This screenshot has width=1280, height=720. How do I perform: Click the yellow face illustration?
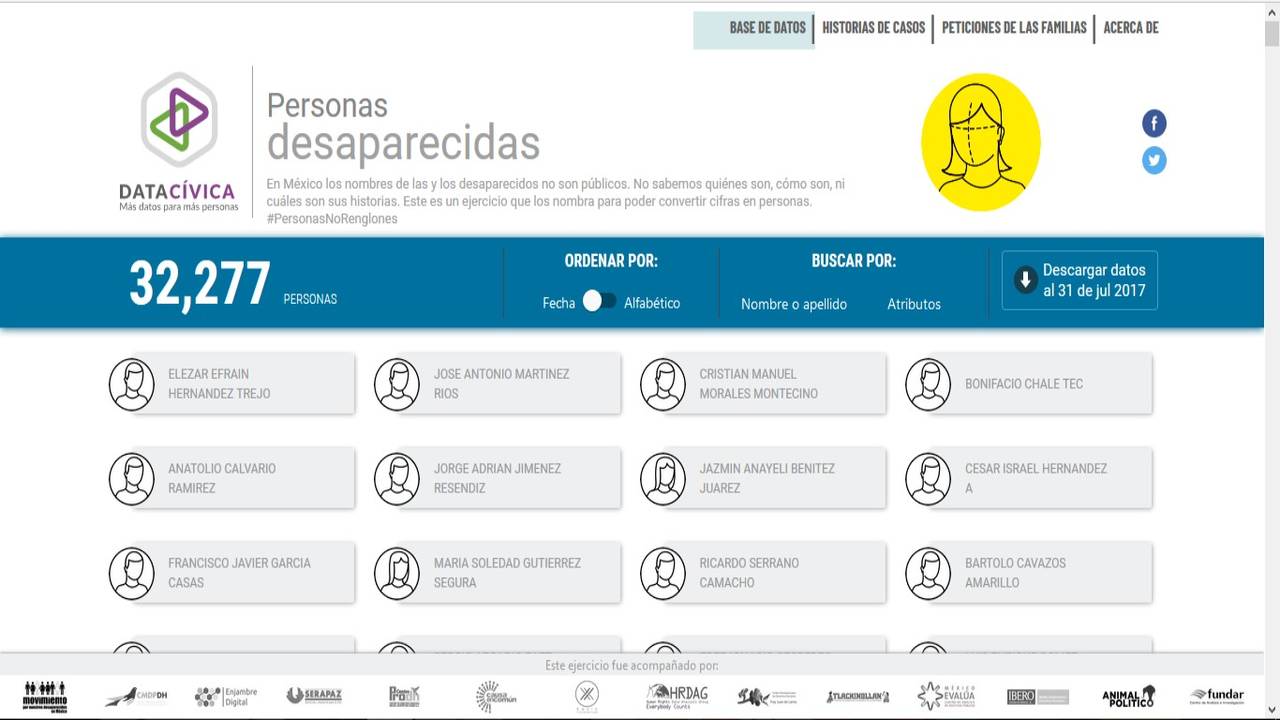pos(980,142)
